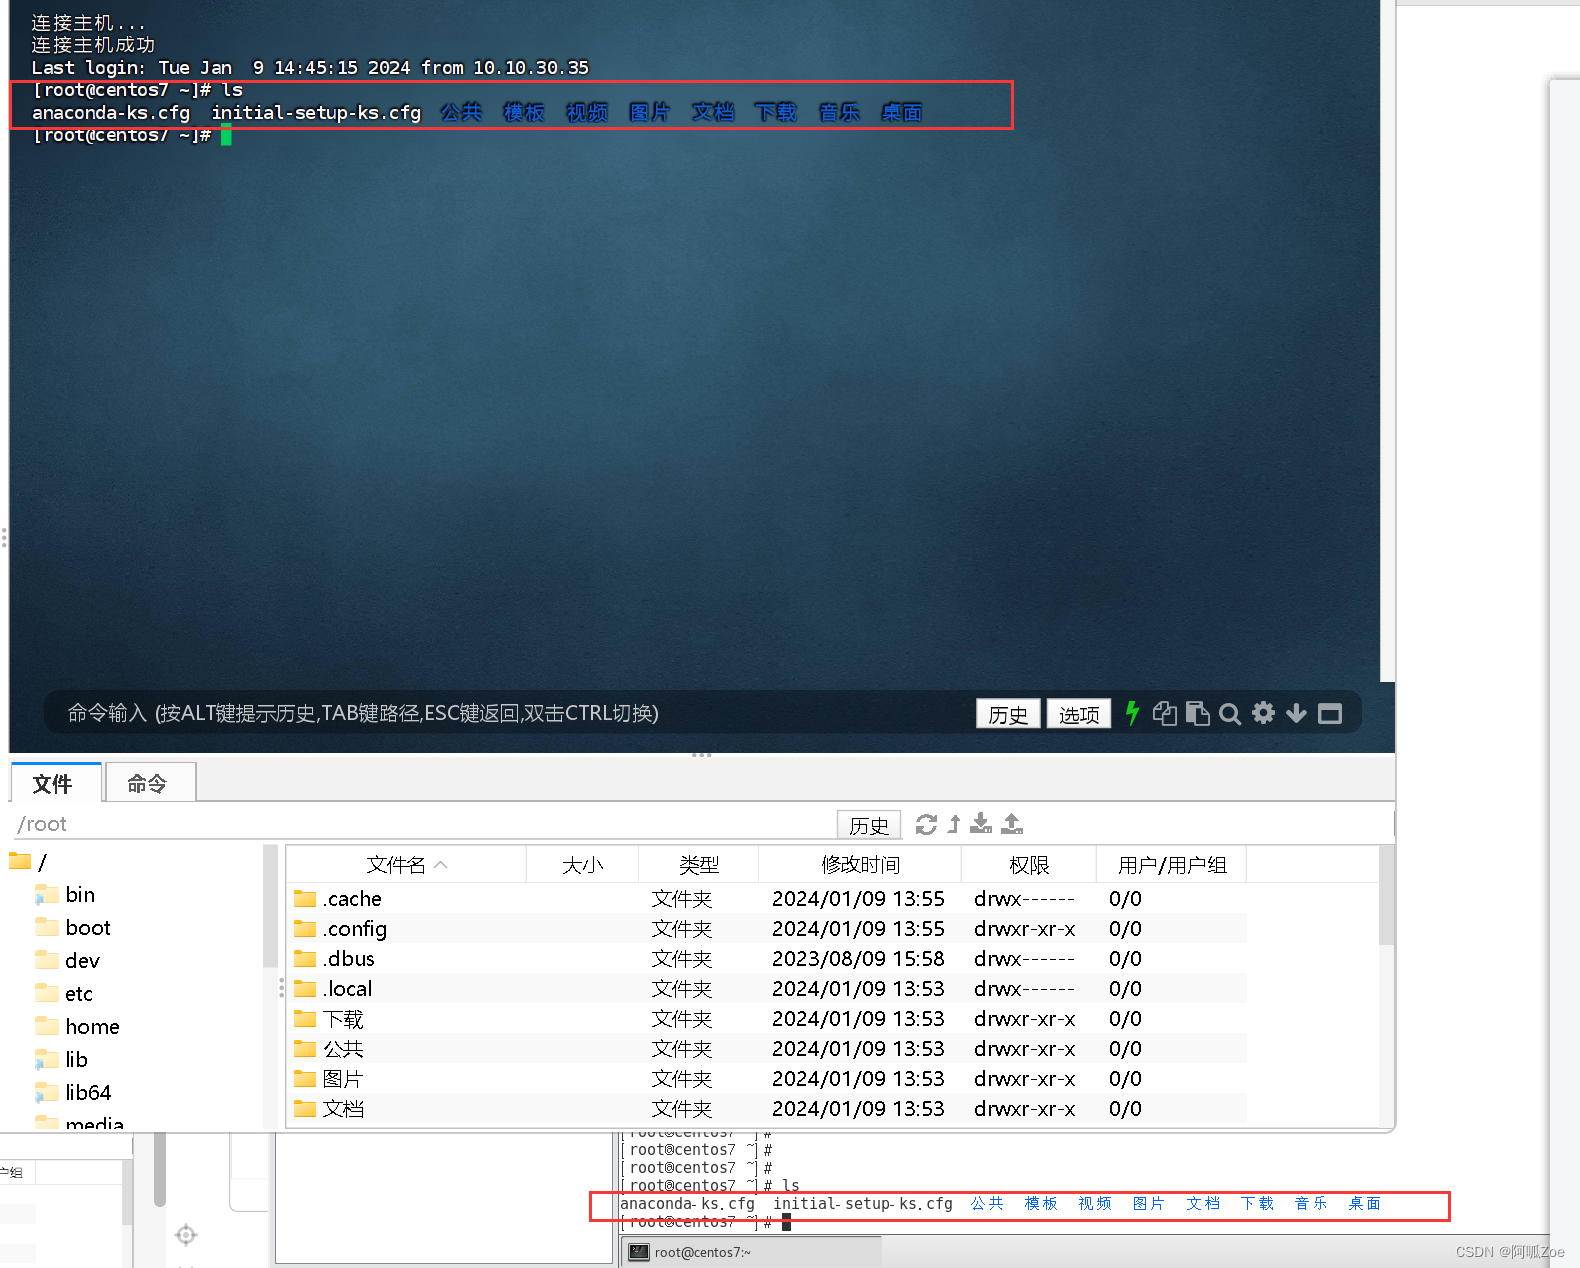The image size is (1580, 1268).
Task: Click the upload file icon
Action: [1012, 823]
